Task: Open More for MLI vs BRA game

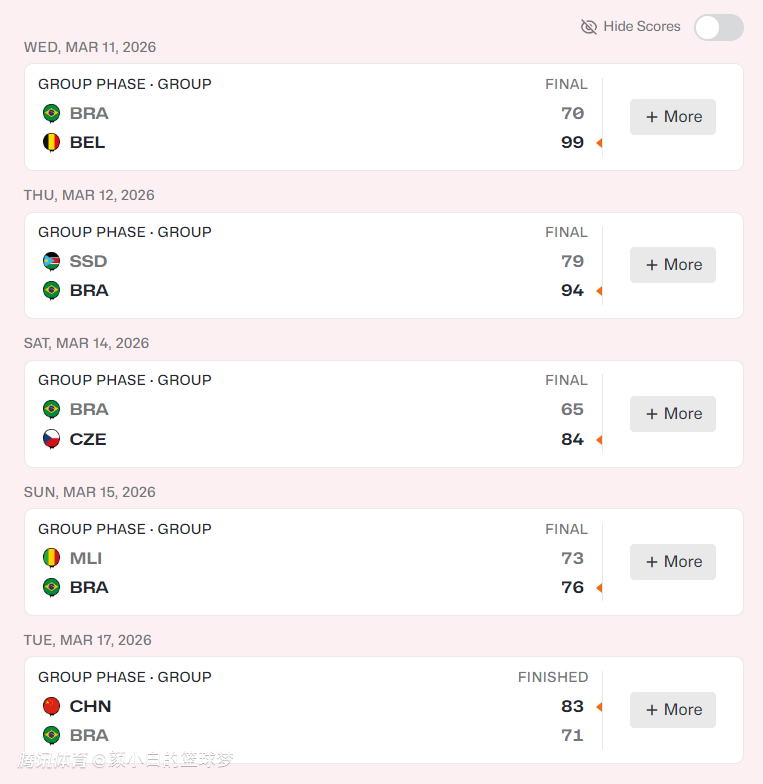Action: click(673, 562)
